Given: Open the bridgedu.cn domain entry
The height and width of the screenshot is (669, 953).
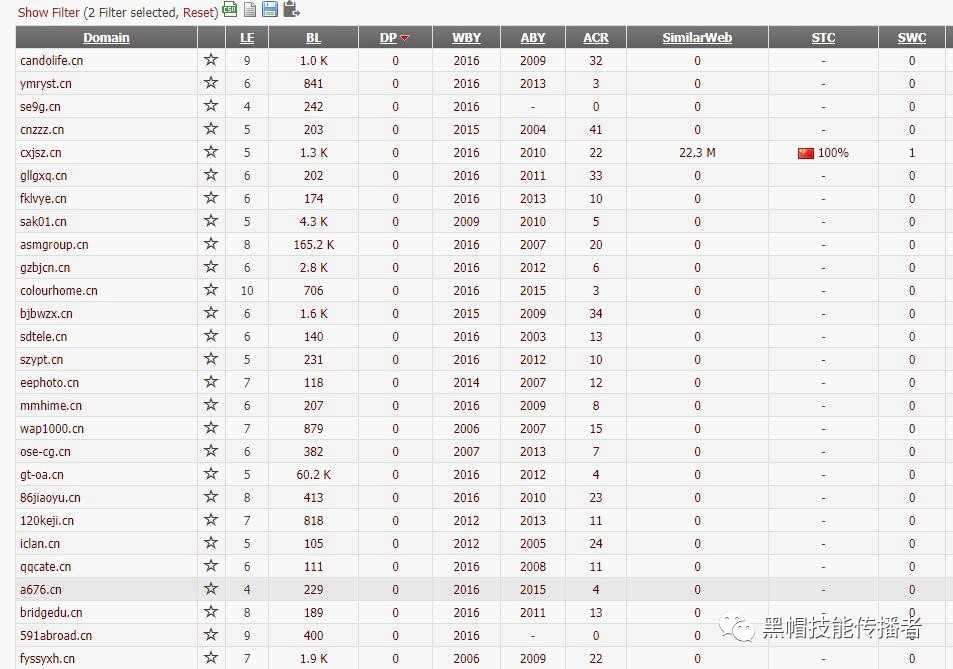Looking at the screenshot, I should [51, 612].
